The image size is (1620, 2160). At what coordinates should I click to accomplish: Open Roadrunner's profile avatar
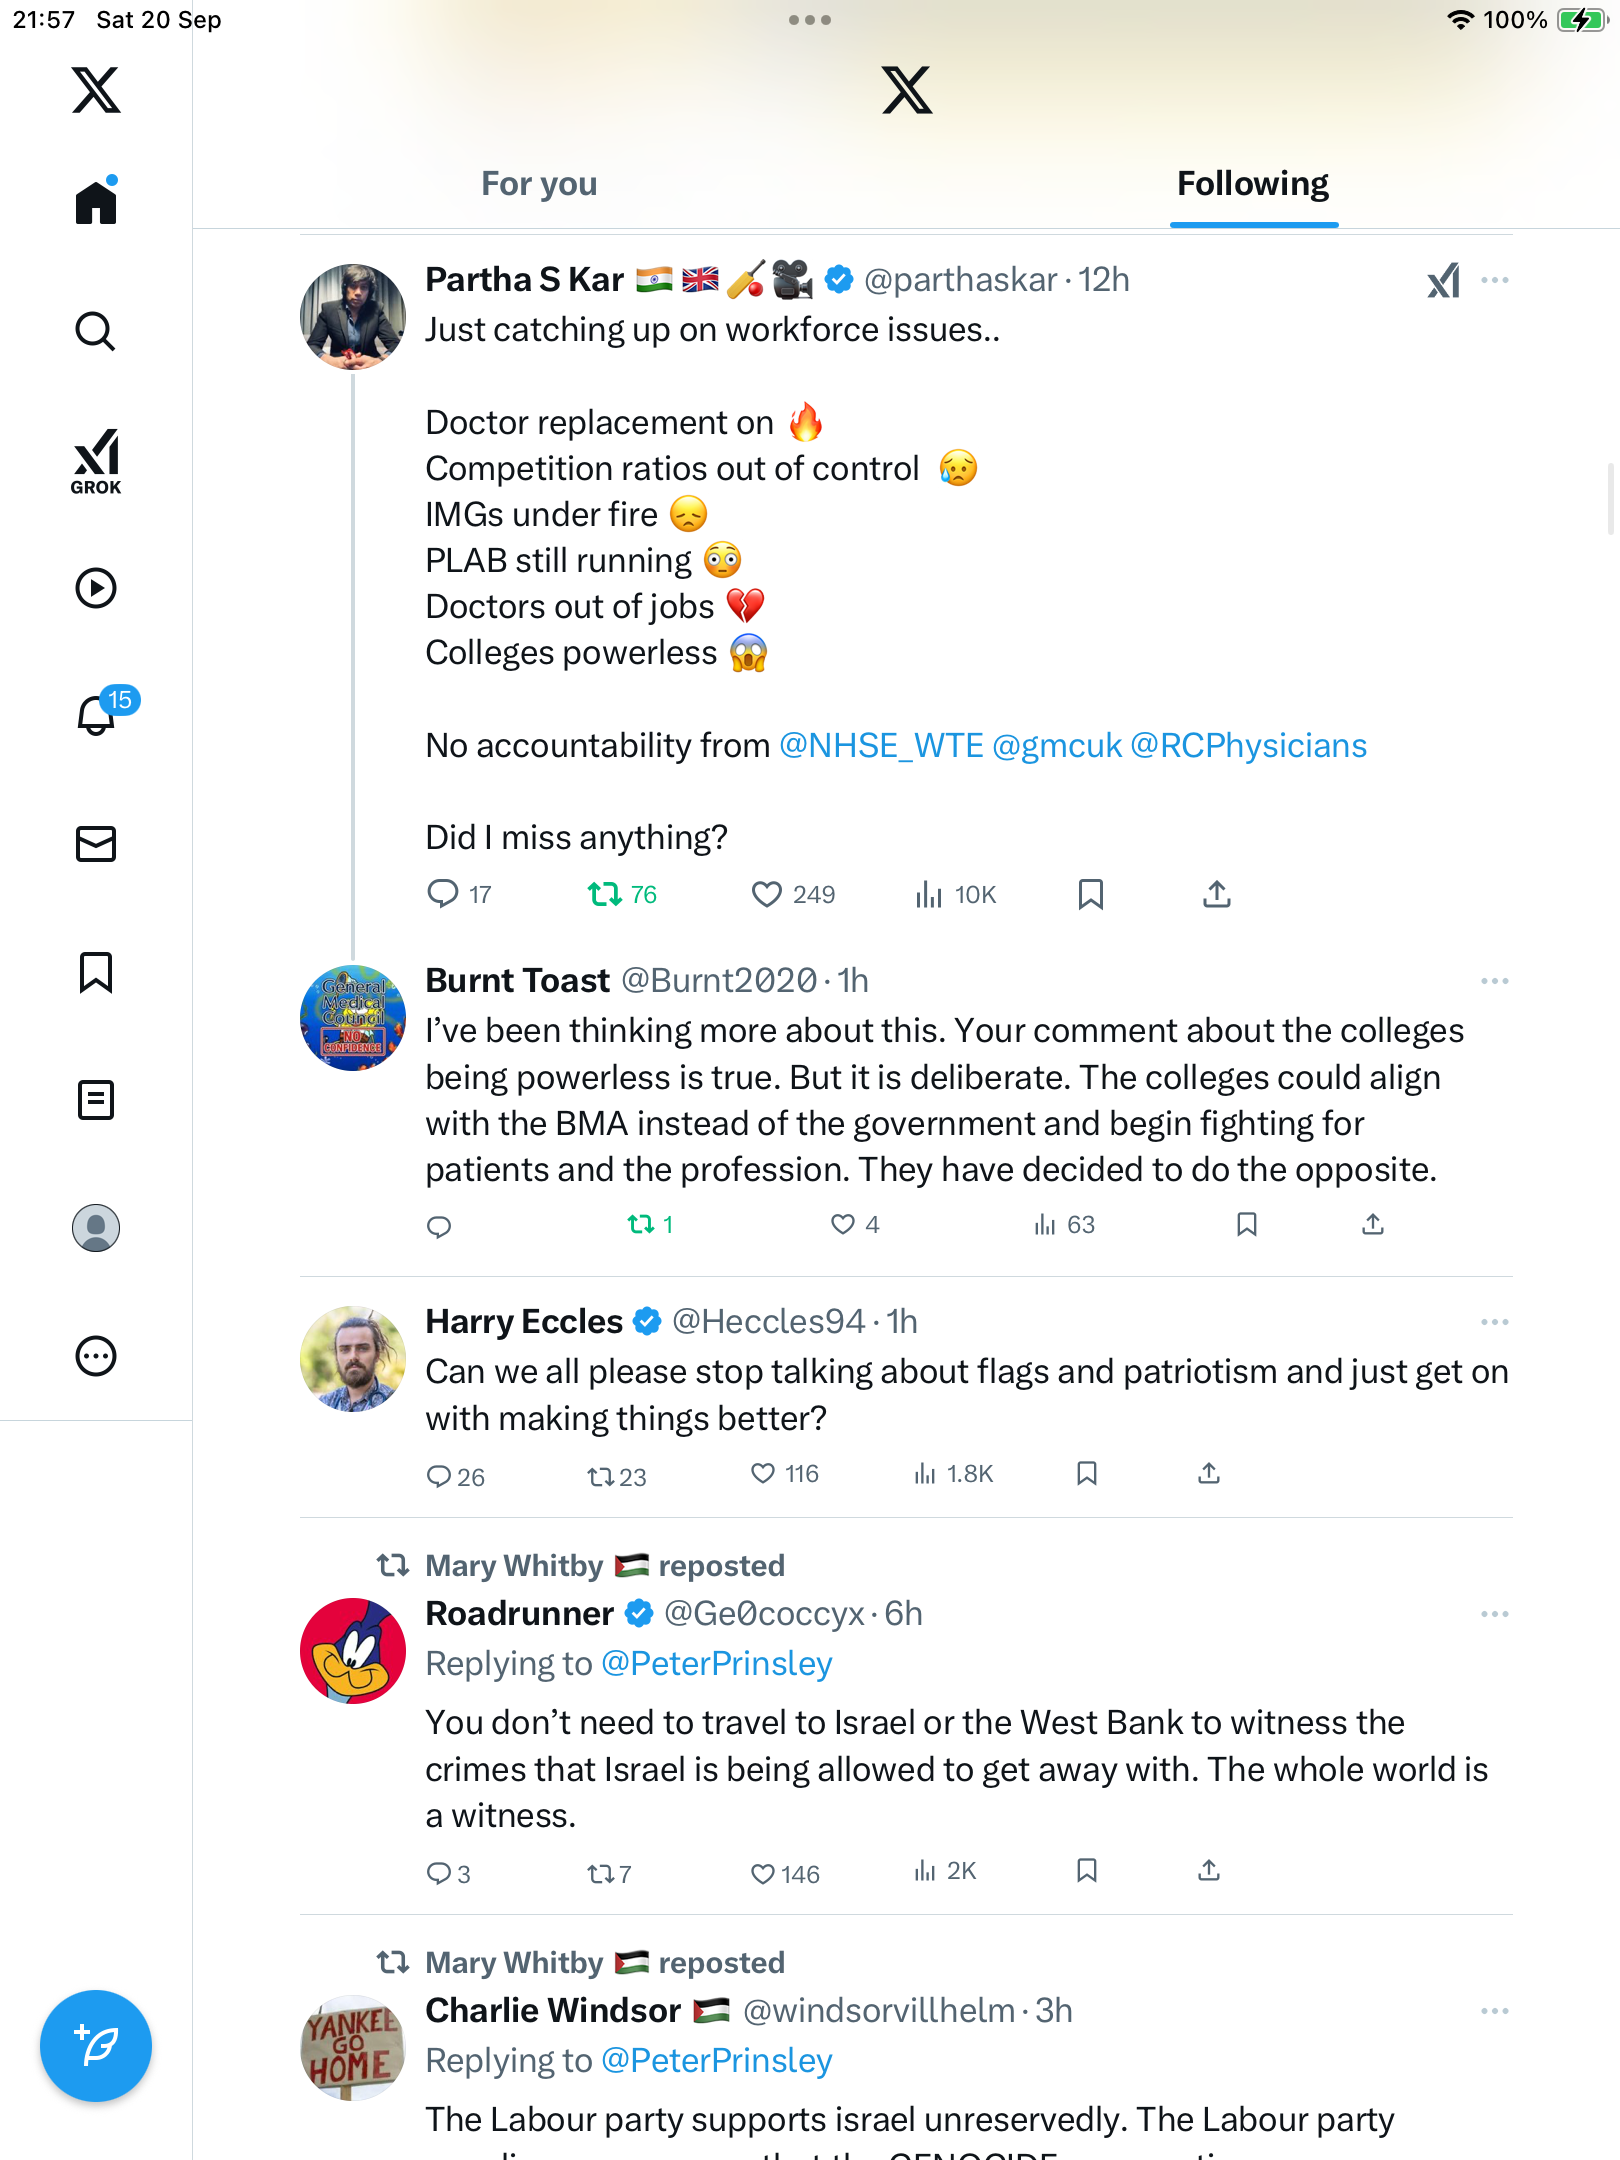[353, 1651]
